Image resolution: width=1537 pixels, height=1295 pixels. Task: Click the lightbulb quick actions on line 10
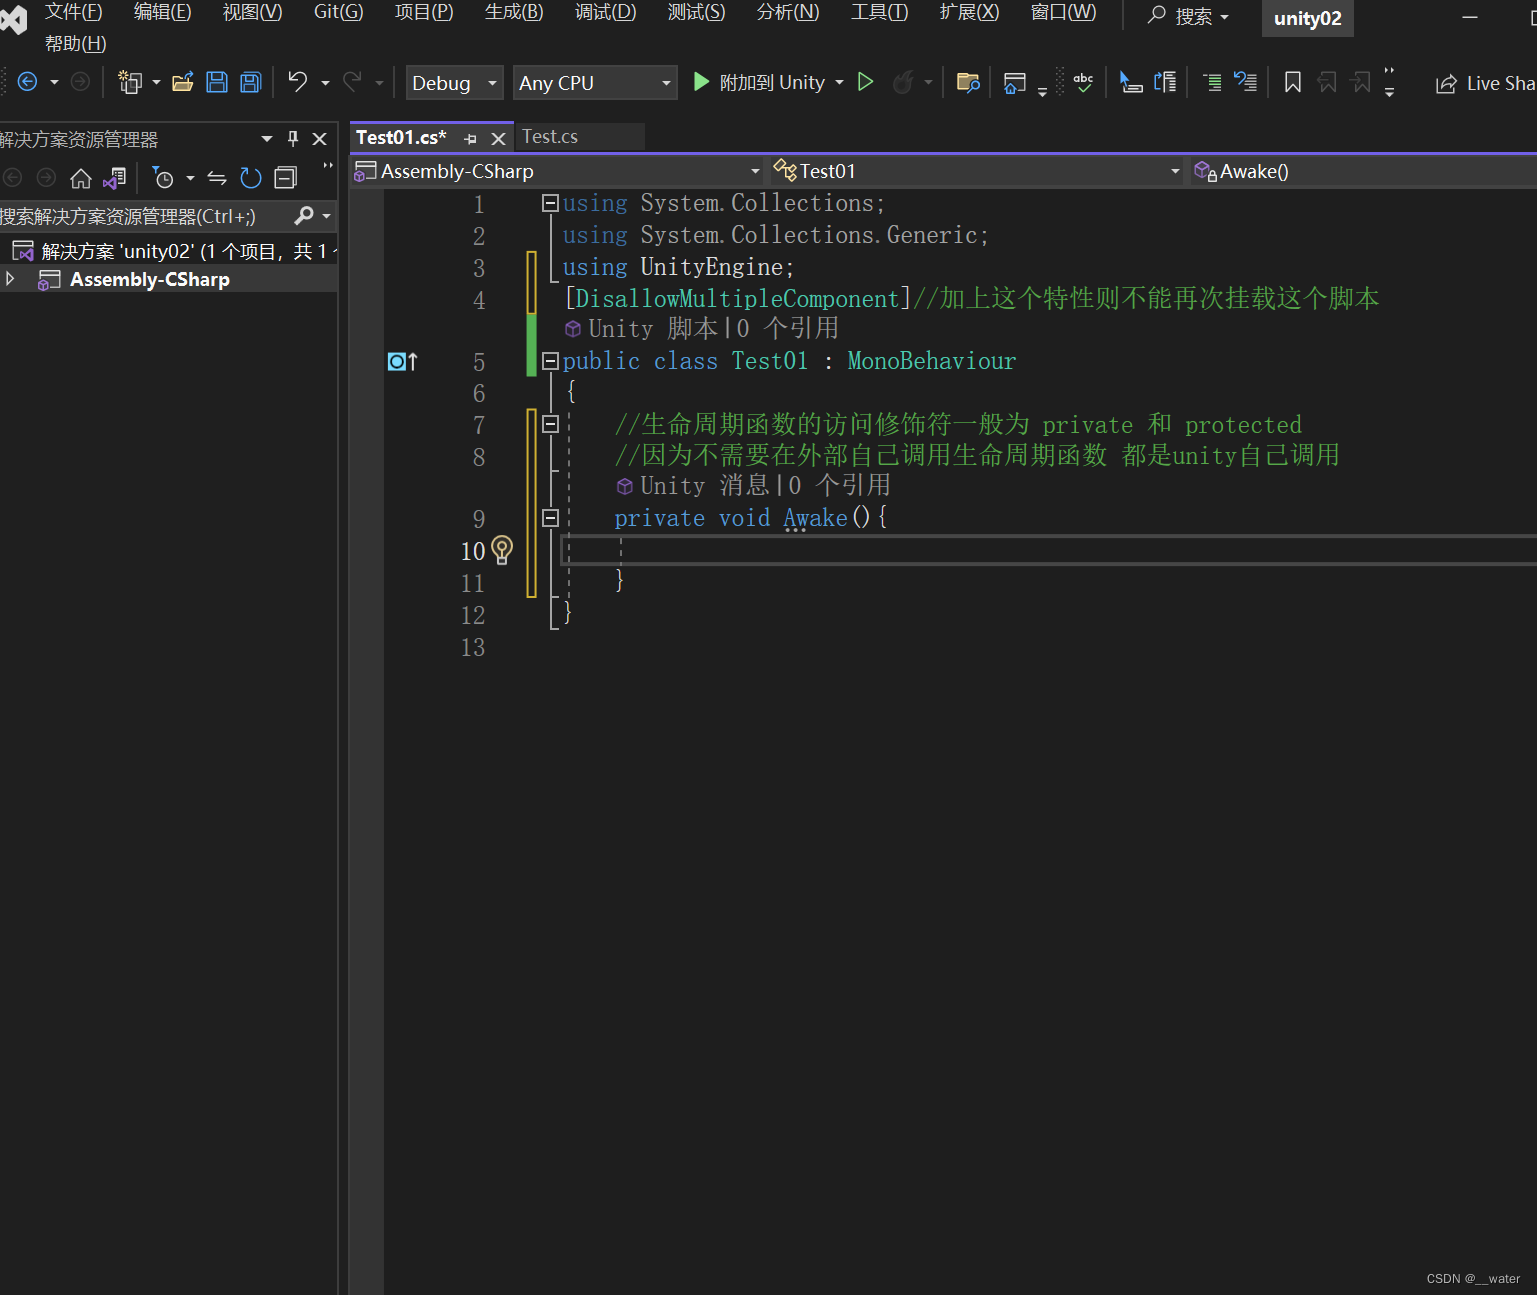click(501, 550)
